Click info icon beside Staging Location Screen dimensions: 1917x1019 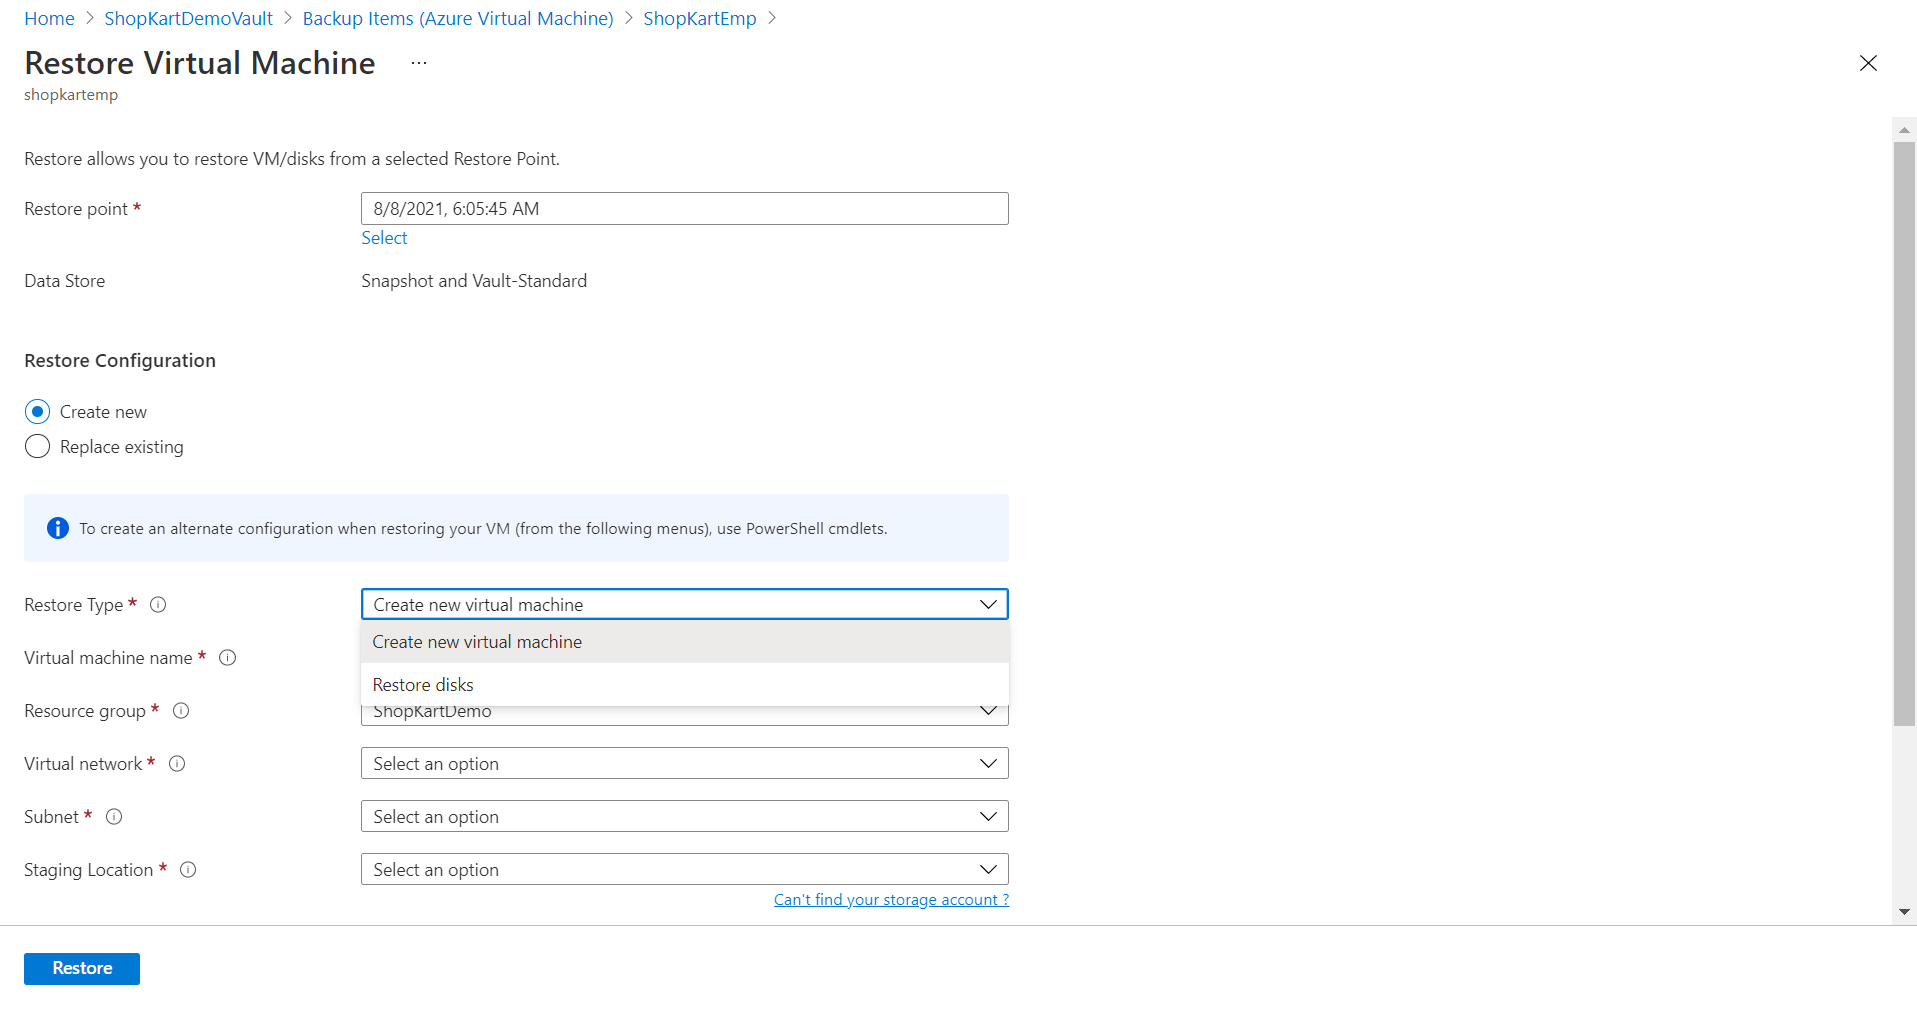pos(188,870)
